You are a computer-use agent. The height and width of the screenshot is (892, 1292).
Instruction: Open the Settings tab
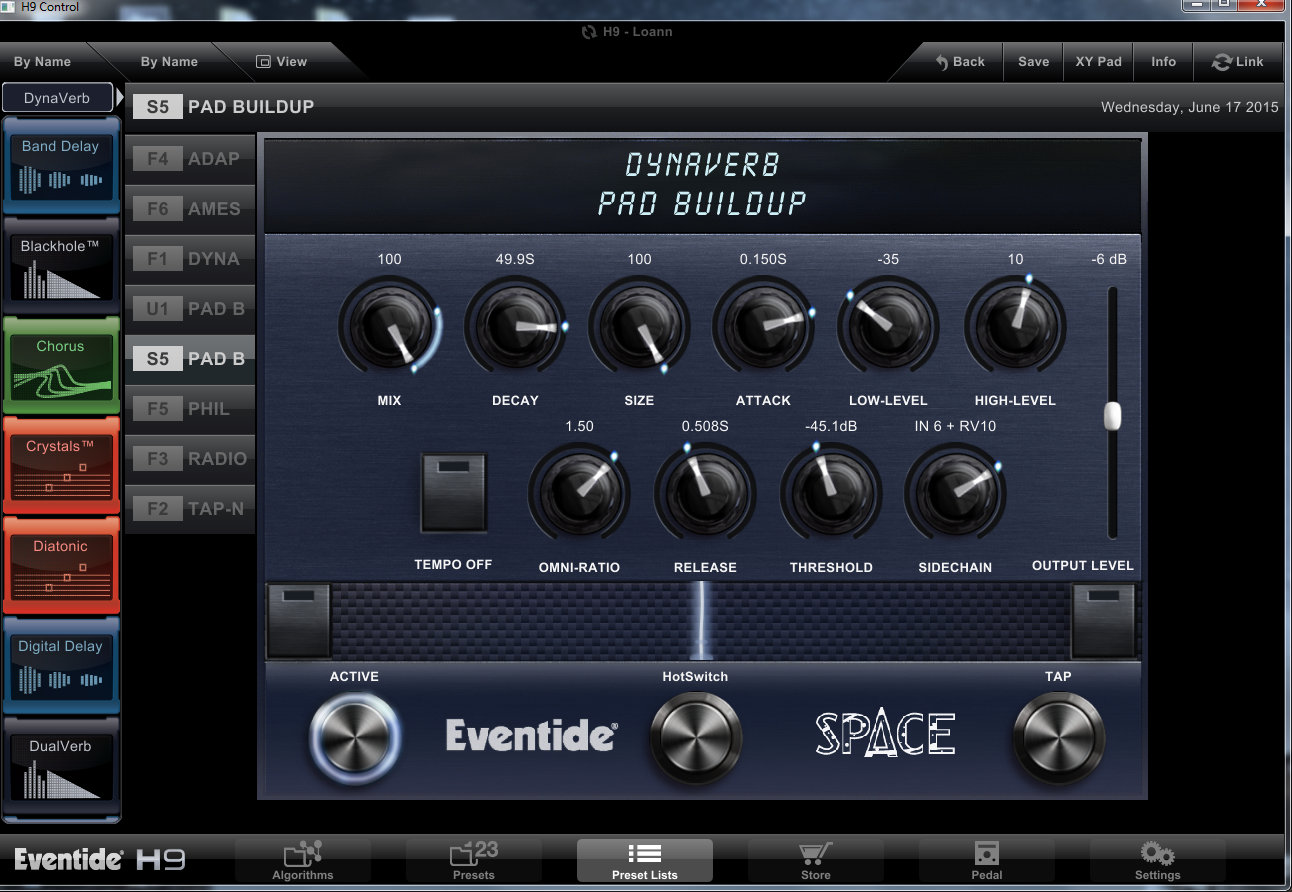click(x=1158, y=860)
